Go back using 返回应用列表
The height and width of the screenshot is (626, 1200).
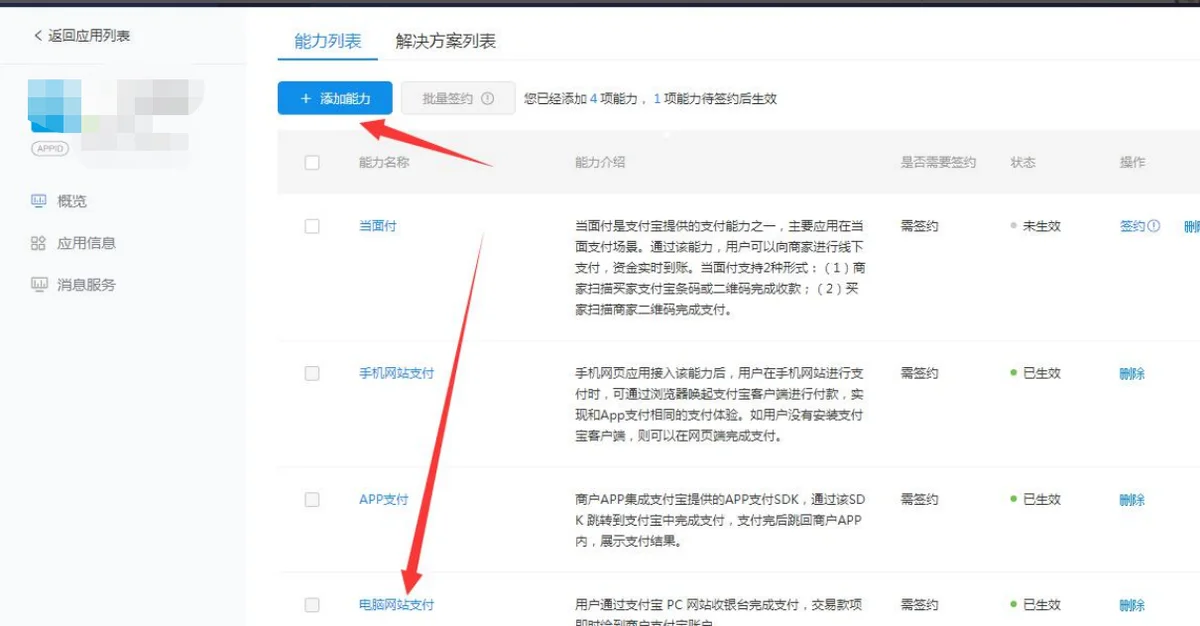[x=81, y=36]
